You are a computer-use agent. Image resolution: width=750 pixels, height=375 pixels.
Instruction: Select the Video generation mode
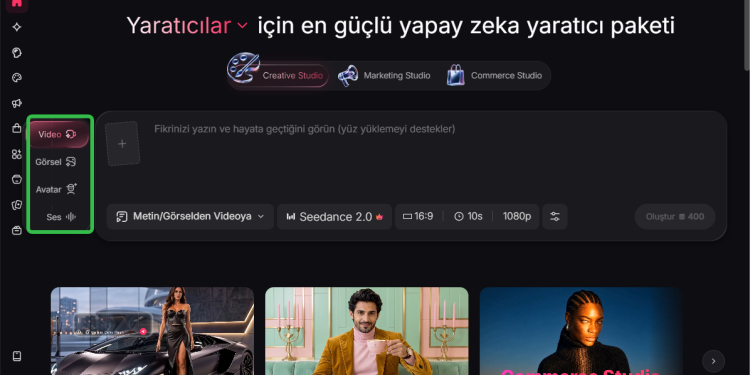(57, 134)
